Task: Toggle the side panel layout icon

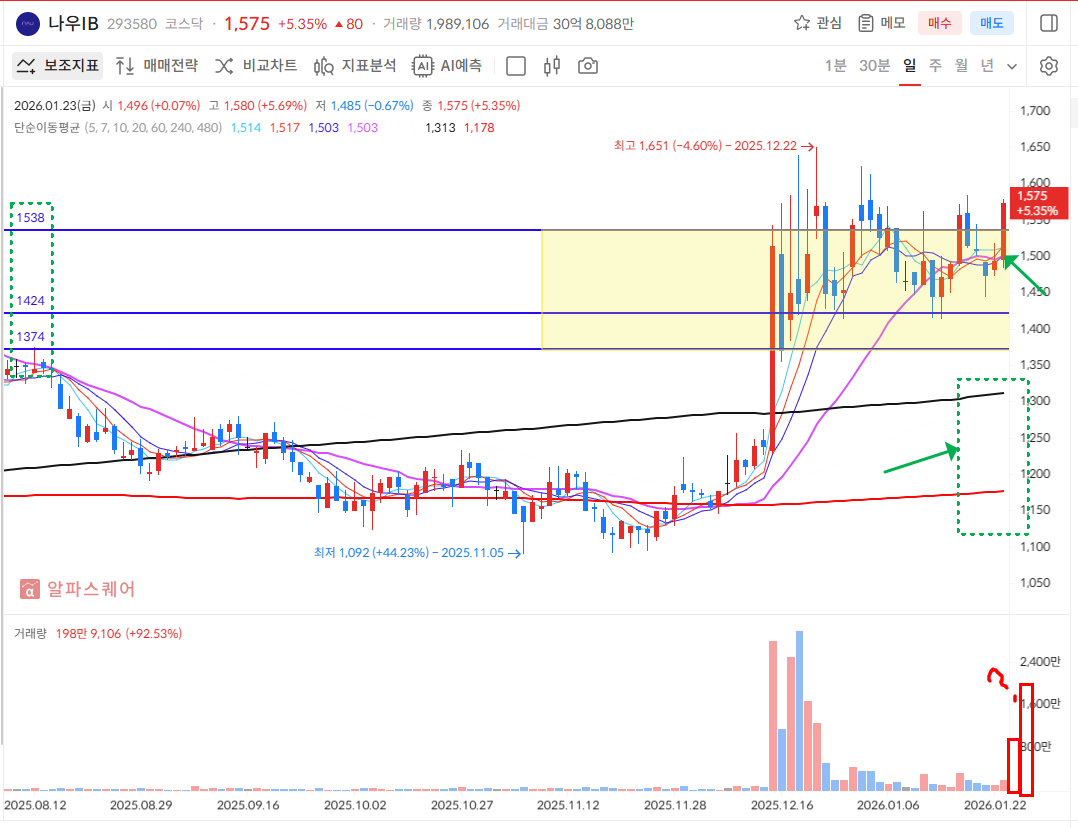Action: pyautogui.click(x=1049, y=23)
